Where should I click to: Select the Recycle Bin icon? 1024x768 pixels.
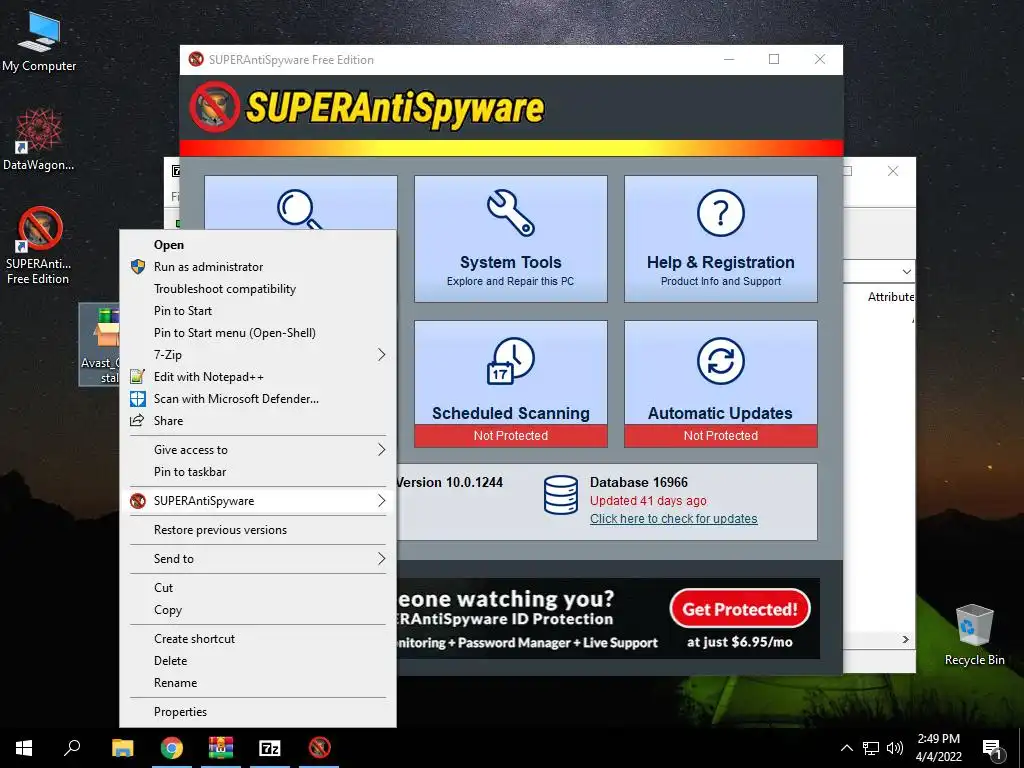coord(974,634)
